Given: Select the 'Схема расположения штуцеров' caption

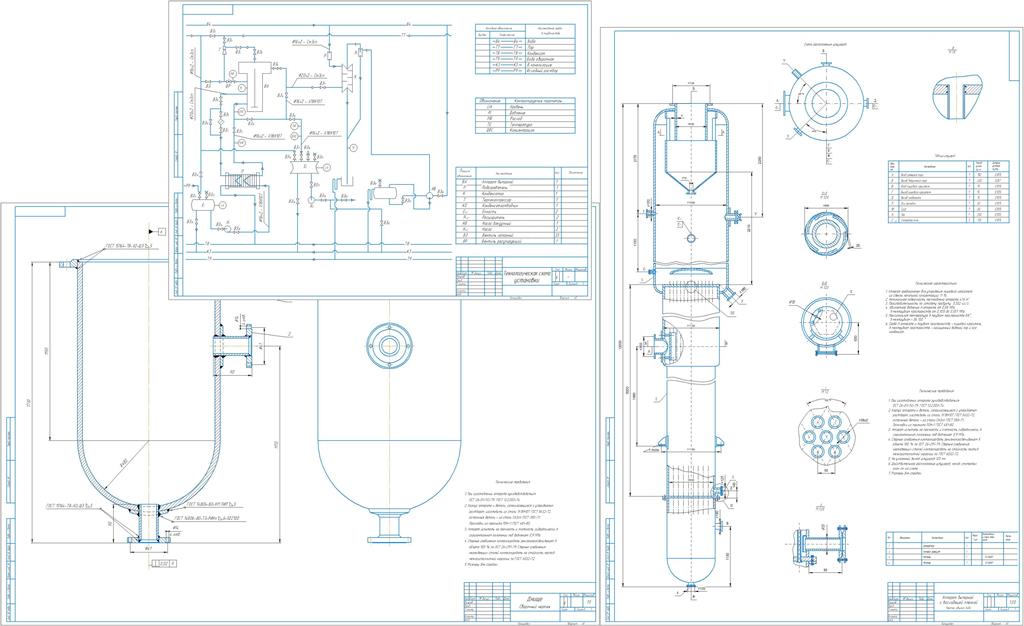Looking at the screenshot, I should (x=826, y=44).
